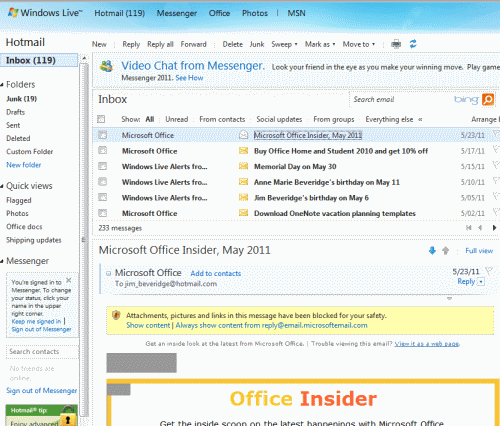
Task: Filter messages by From contacts
Action: [222, 119]
